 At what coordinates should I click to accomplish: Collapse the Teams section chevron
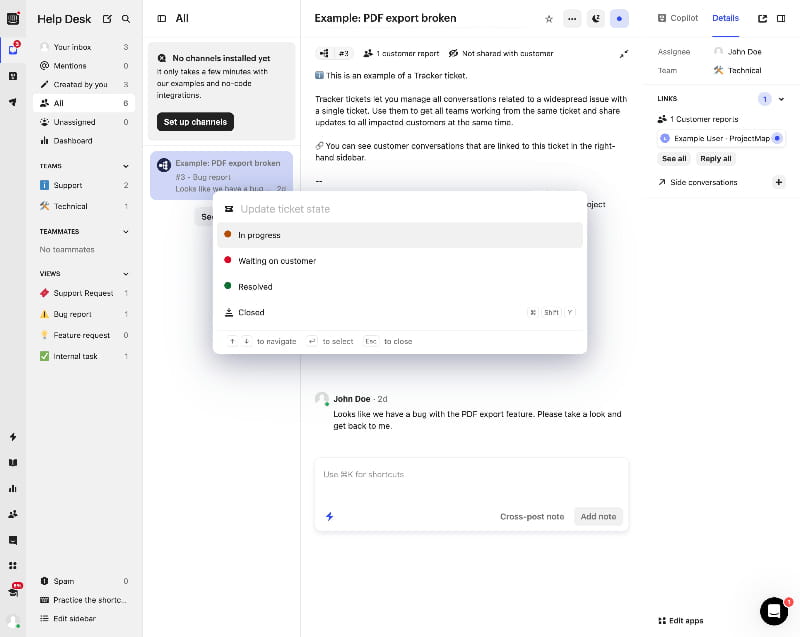point(126,166)
